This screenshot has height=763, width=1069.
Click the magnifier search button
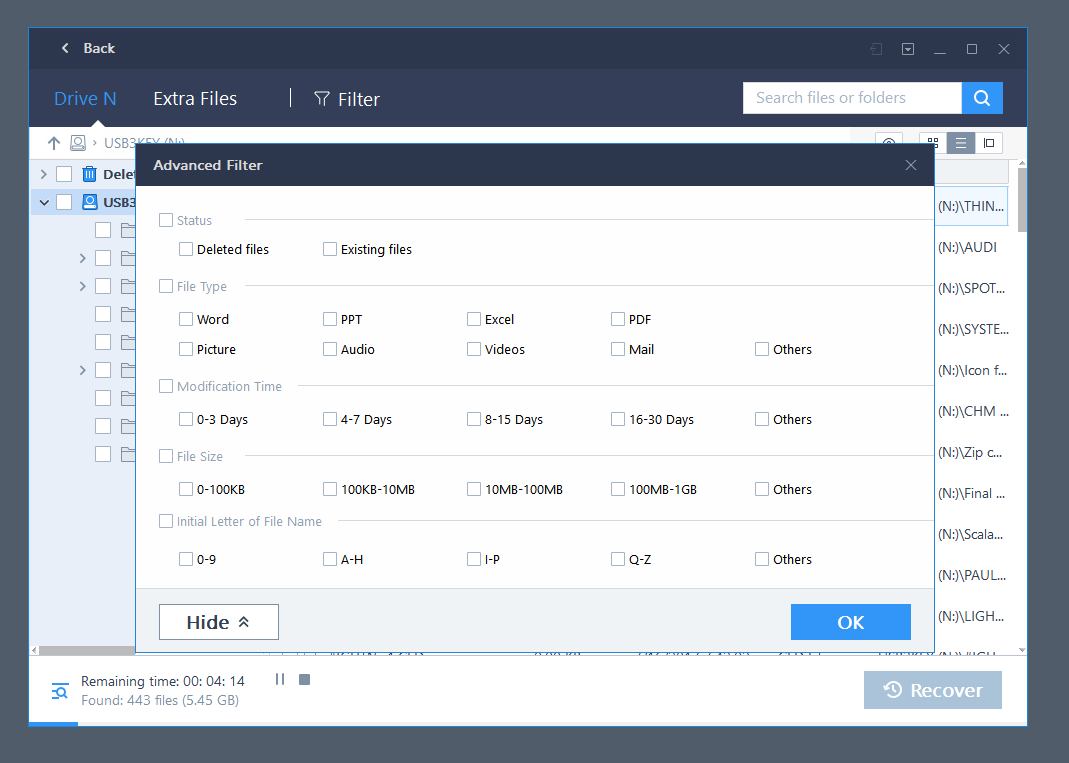point(982,98)
